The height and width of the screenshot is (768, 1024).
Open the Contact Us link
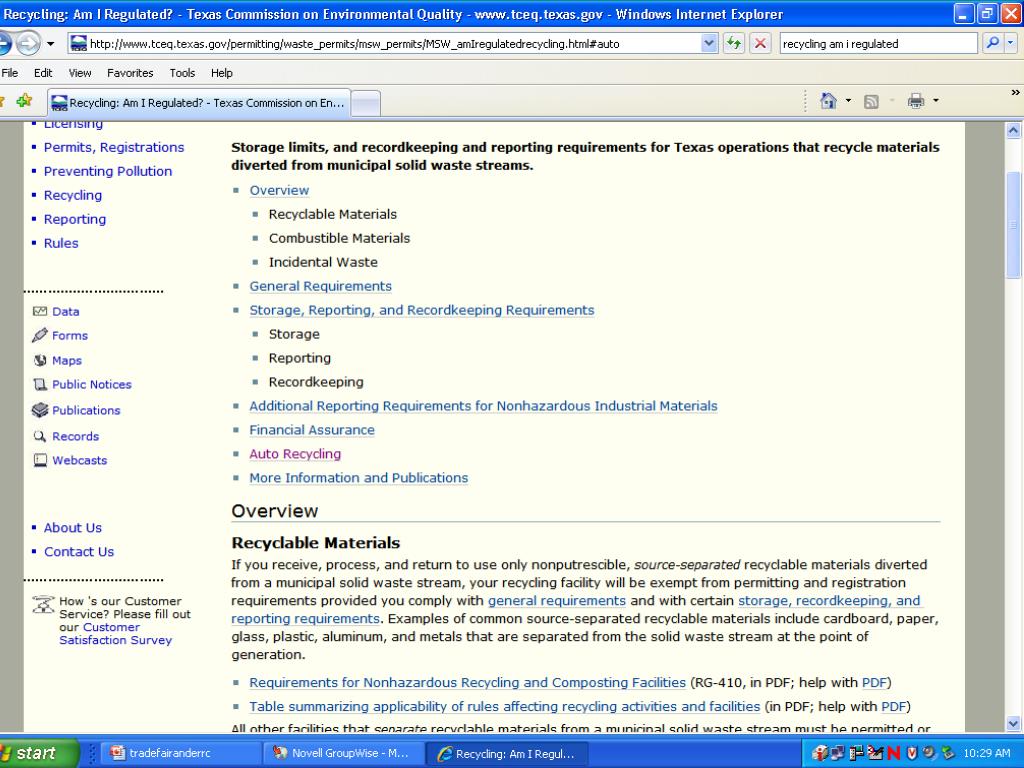[x=78, y=552]
